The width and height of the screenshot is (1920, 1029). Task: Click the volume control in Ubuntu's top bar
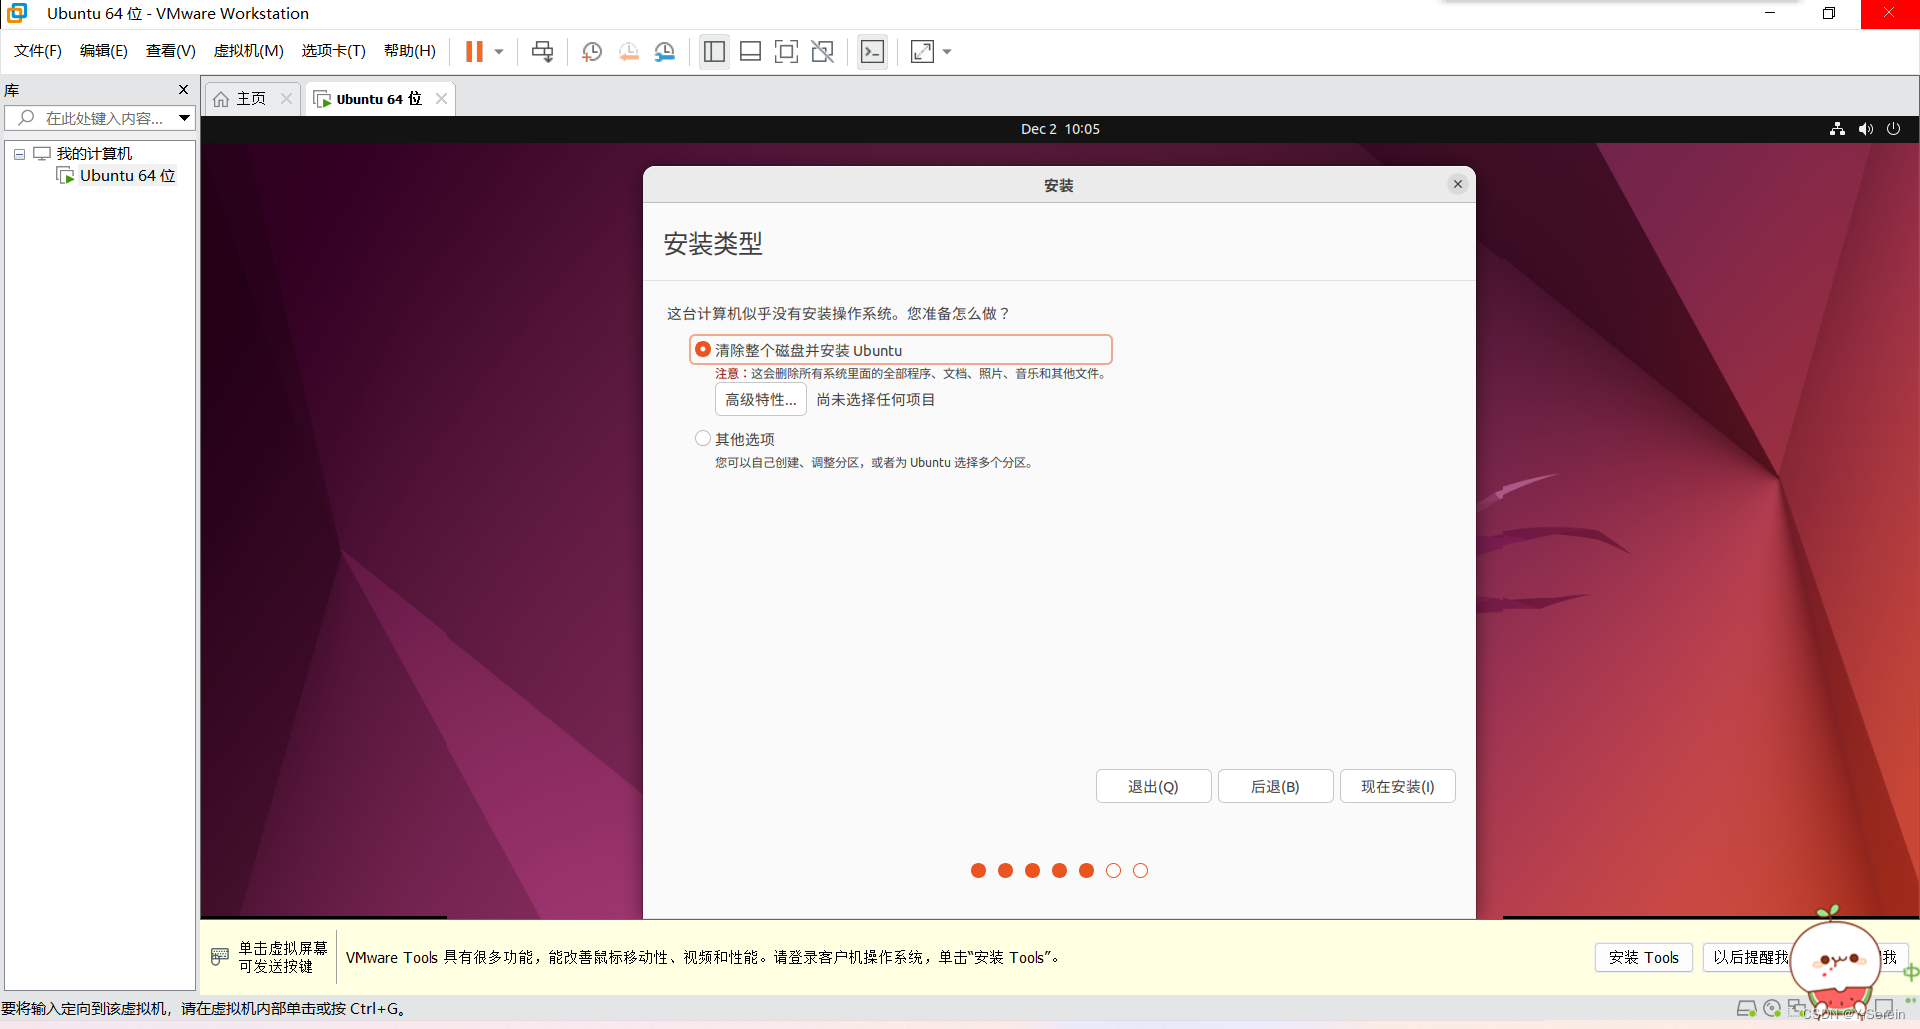[1866, 128]
